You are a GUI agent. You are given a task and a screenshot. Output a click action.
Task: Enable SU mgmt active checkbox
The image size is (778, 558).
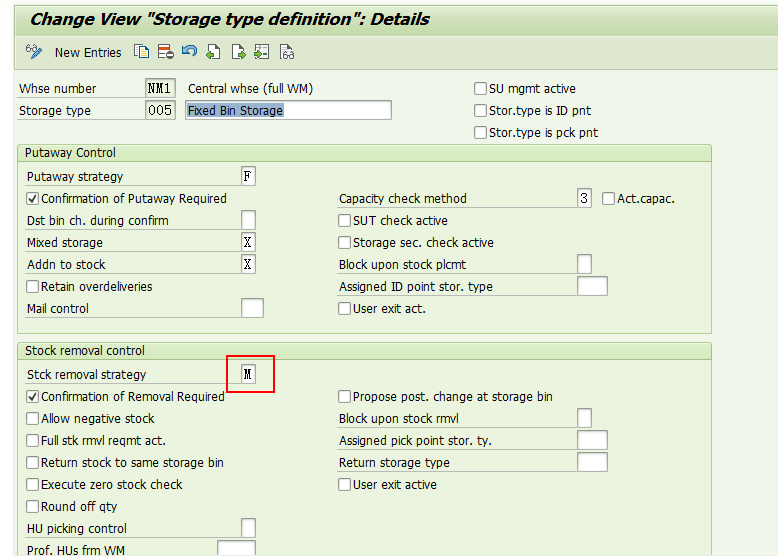coord(480,89)
